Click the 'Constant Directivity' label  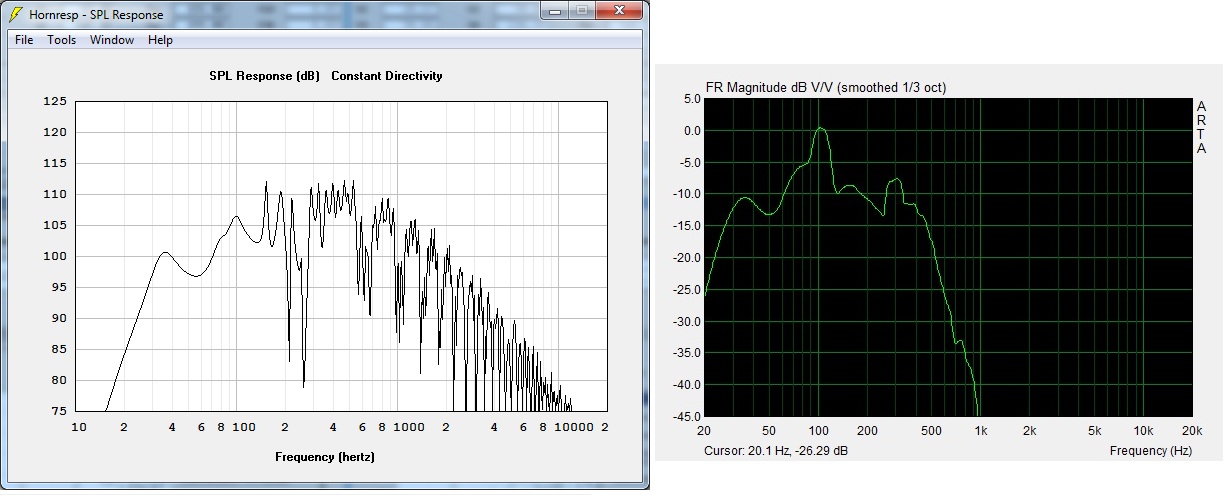[x=386, y=76]
